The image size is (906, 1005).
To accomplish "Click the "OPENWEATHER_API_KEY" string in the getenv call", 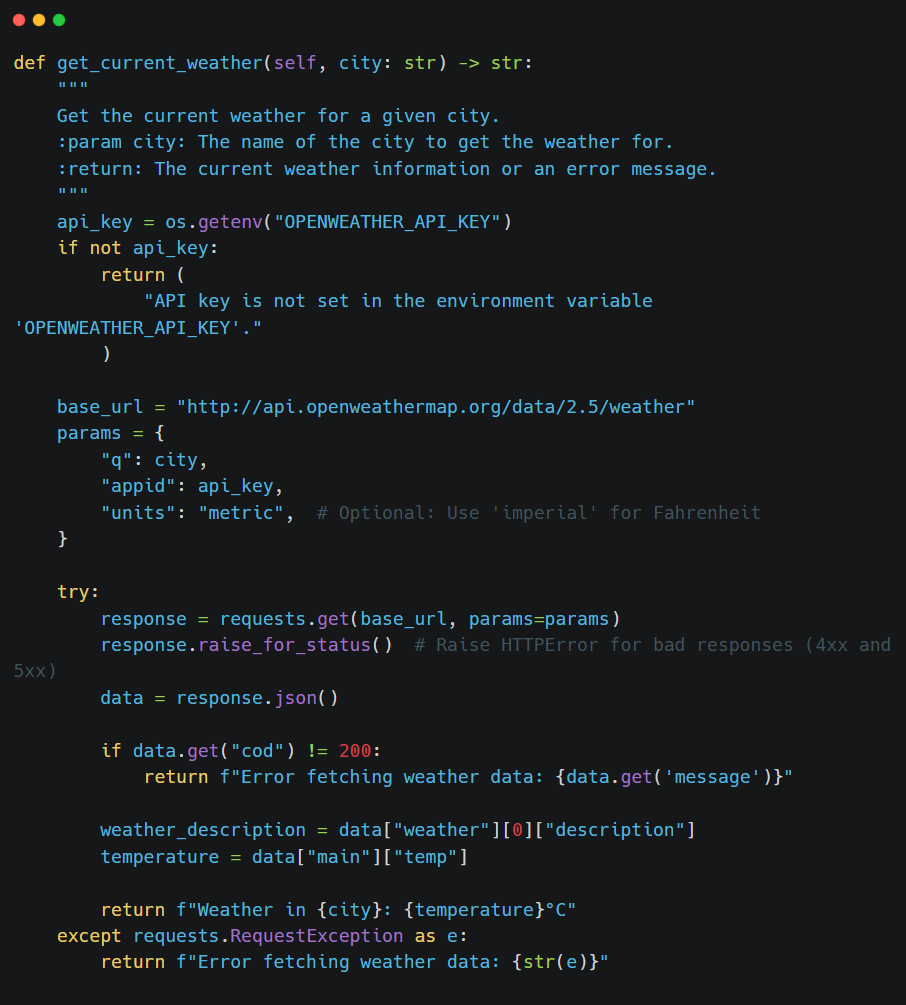I will point(387,222).
